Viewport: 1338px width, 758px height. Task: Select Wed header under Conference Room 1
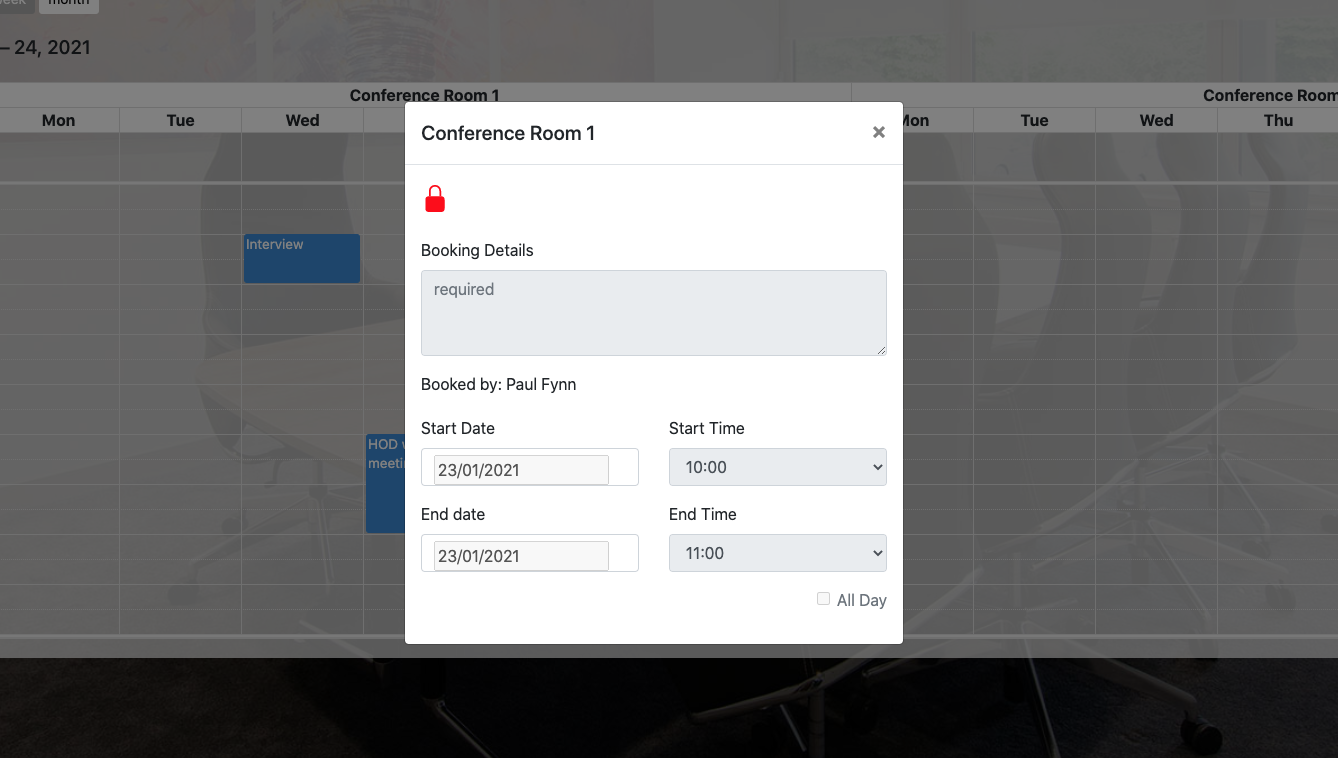tap(302, 120)
